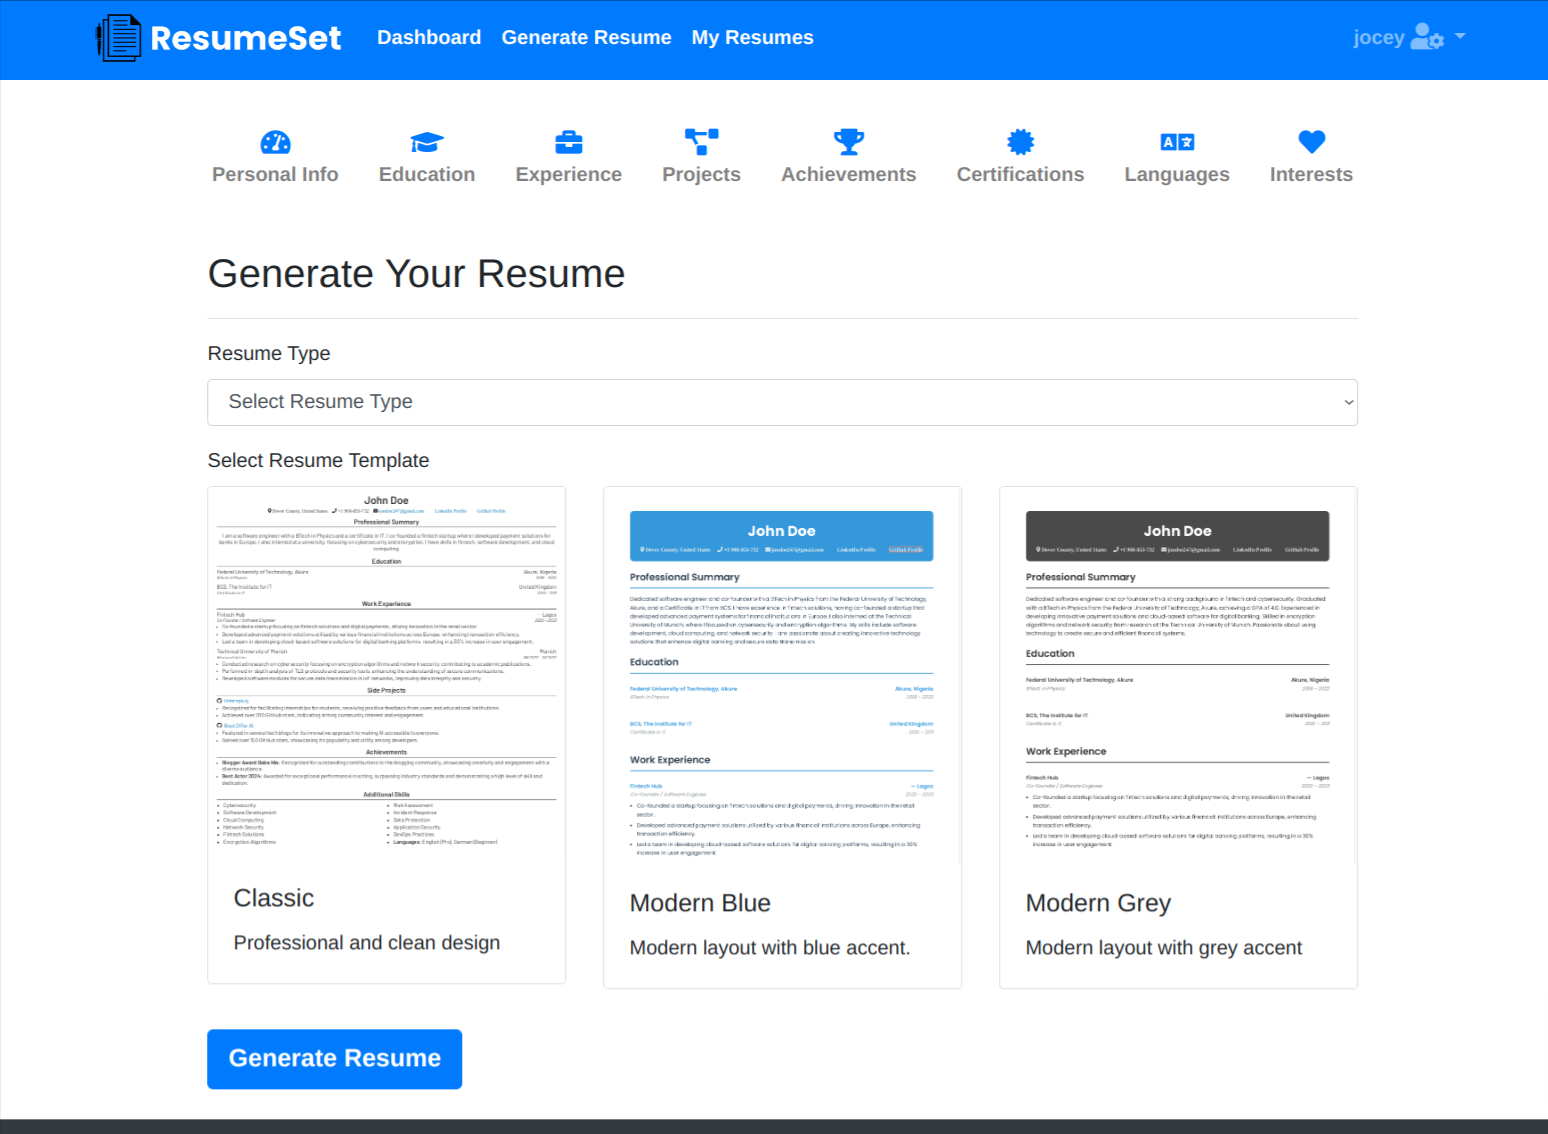Select the Classic template preview image
The image size is (1548, 1134).
(x=387, y=673)
